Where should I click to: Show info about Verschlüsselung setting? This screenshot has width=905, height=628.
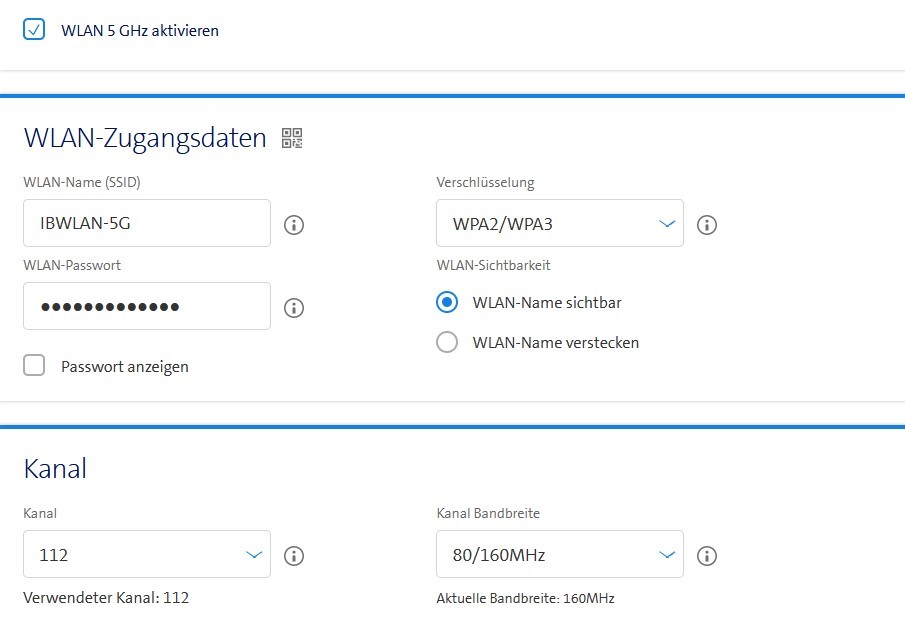[706, 225]
